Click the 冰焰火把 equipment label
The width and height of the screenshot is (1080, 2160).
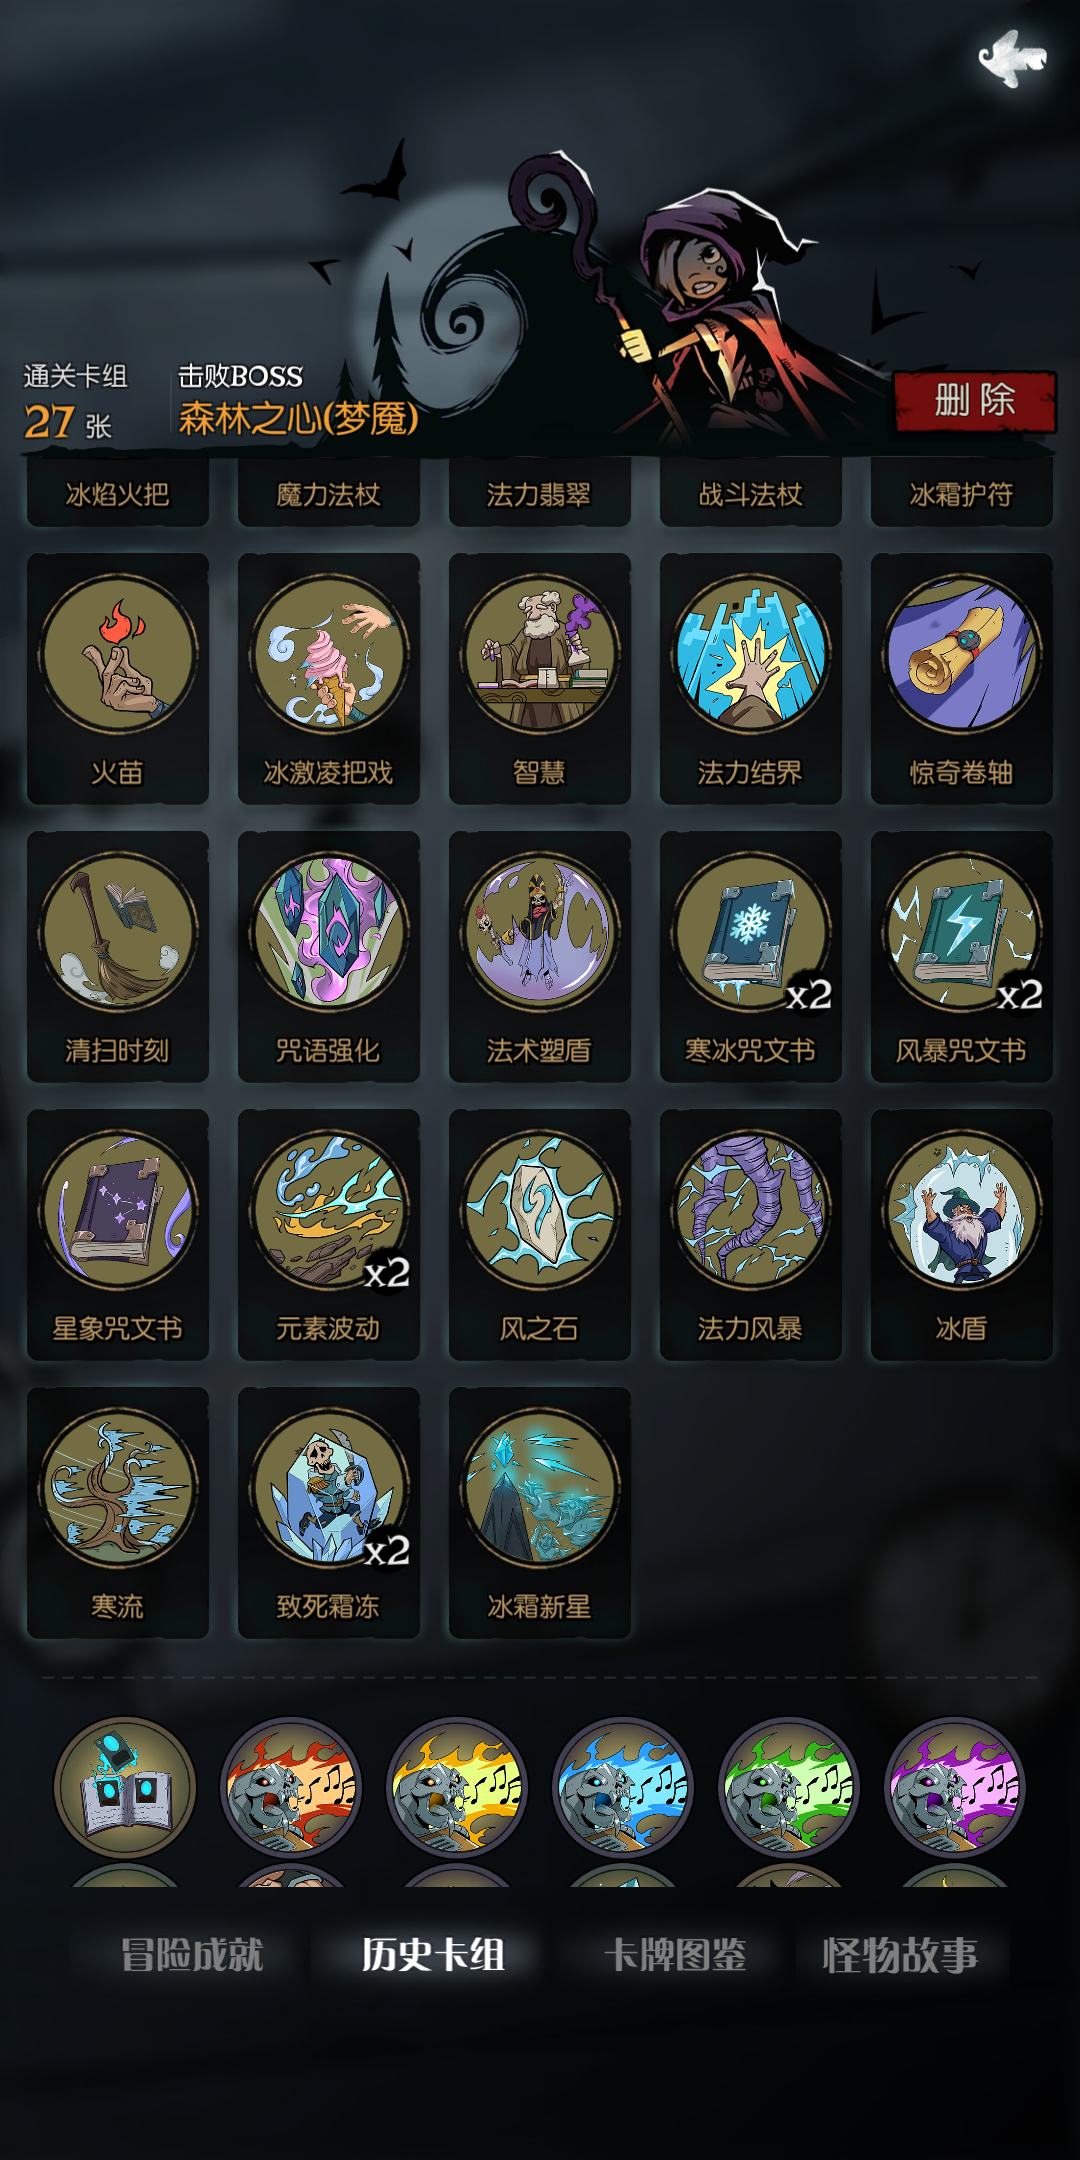[x=118, y=493]
